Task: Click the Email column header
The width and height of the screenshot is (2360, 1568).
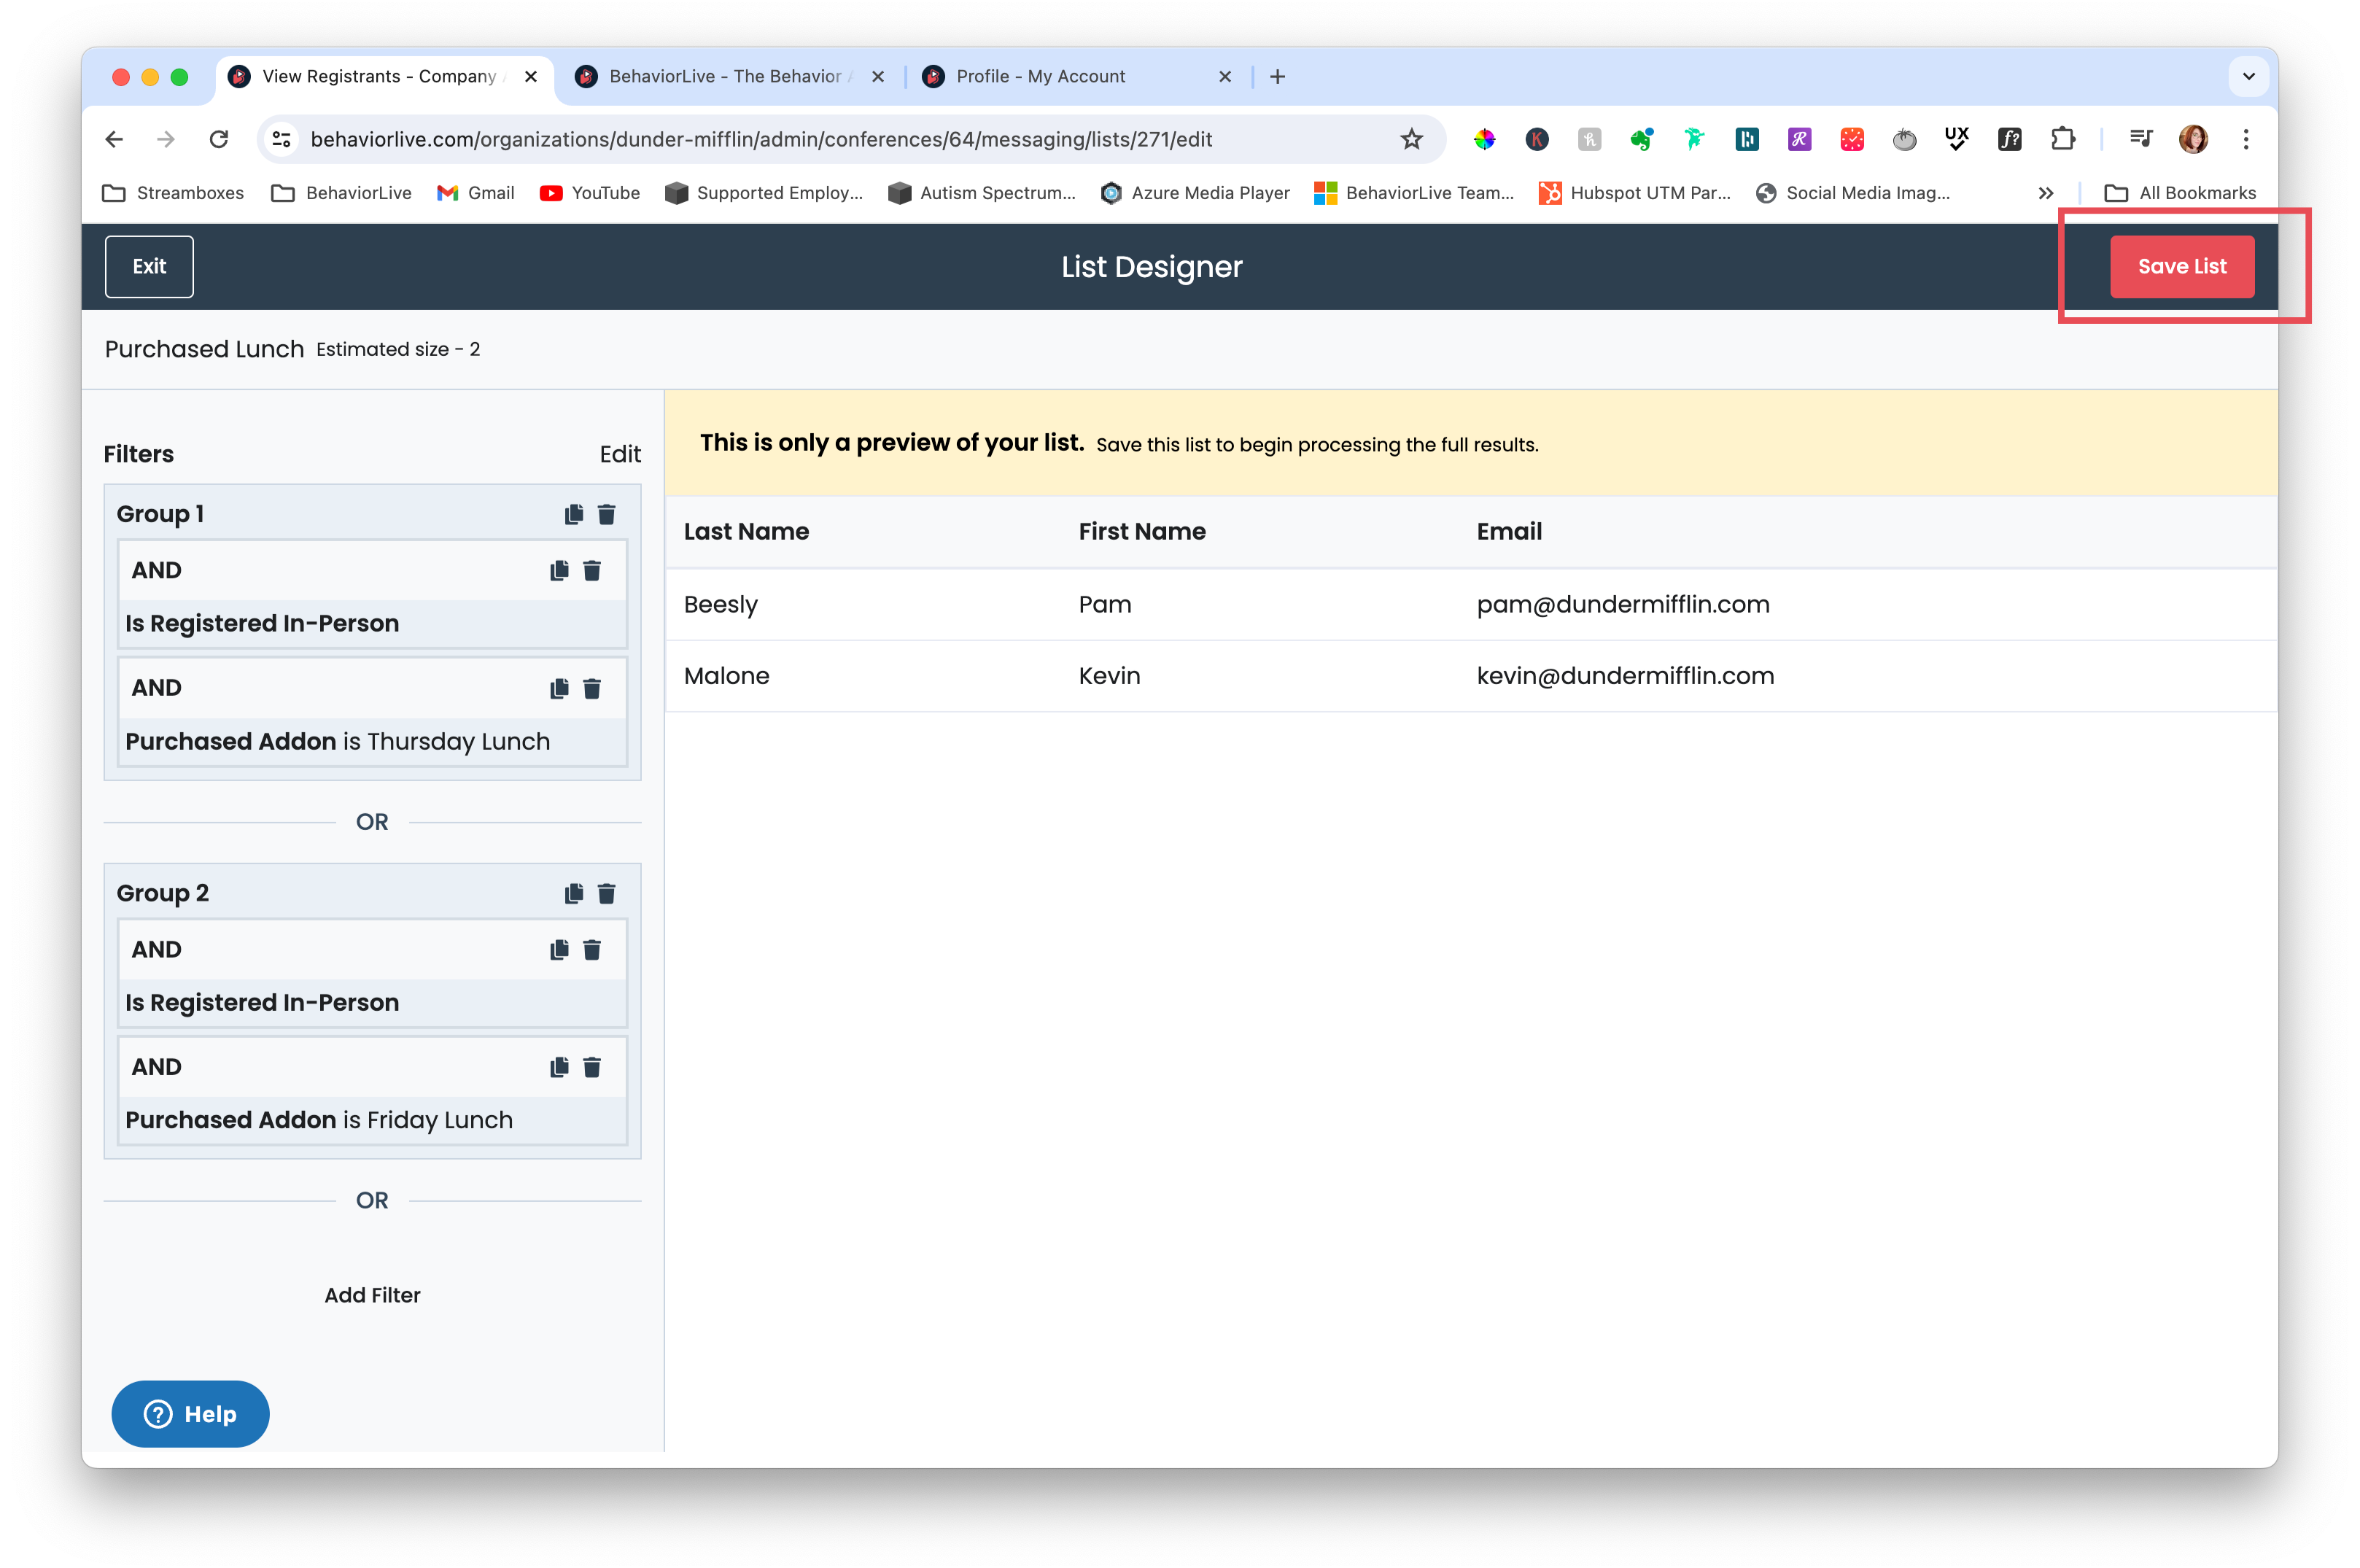Action: (x=1509, y=532)
